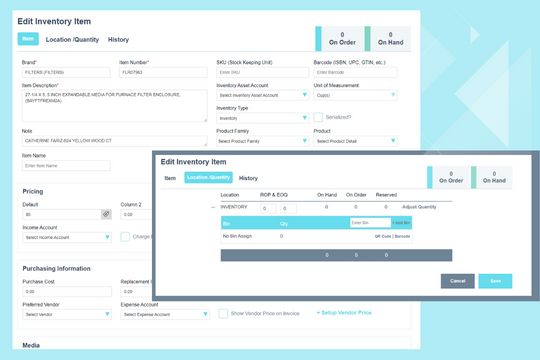
Task: Click the Cancel button
Action: tap(457, 281)
